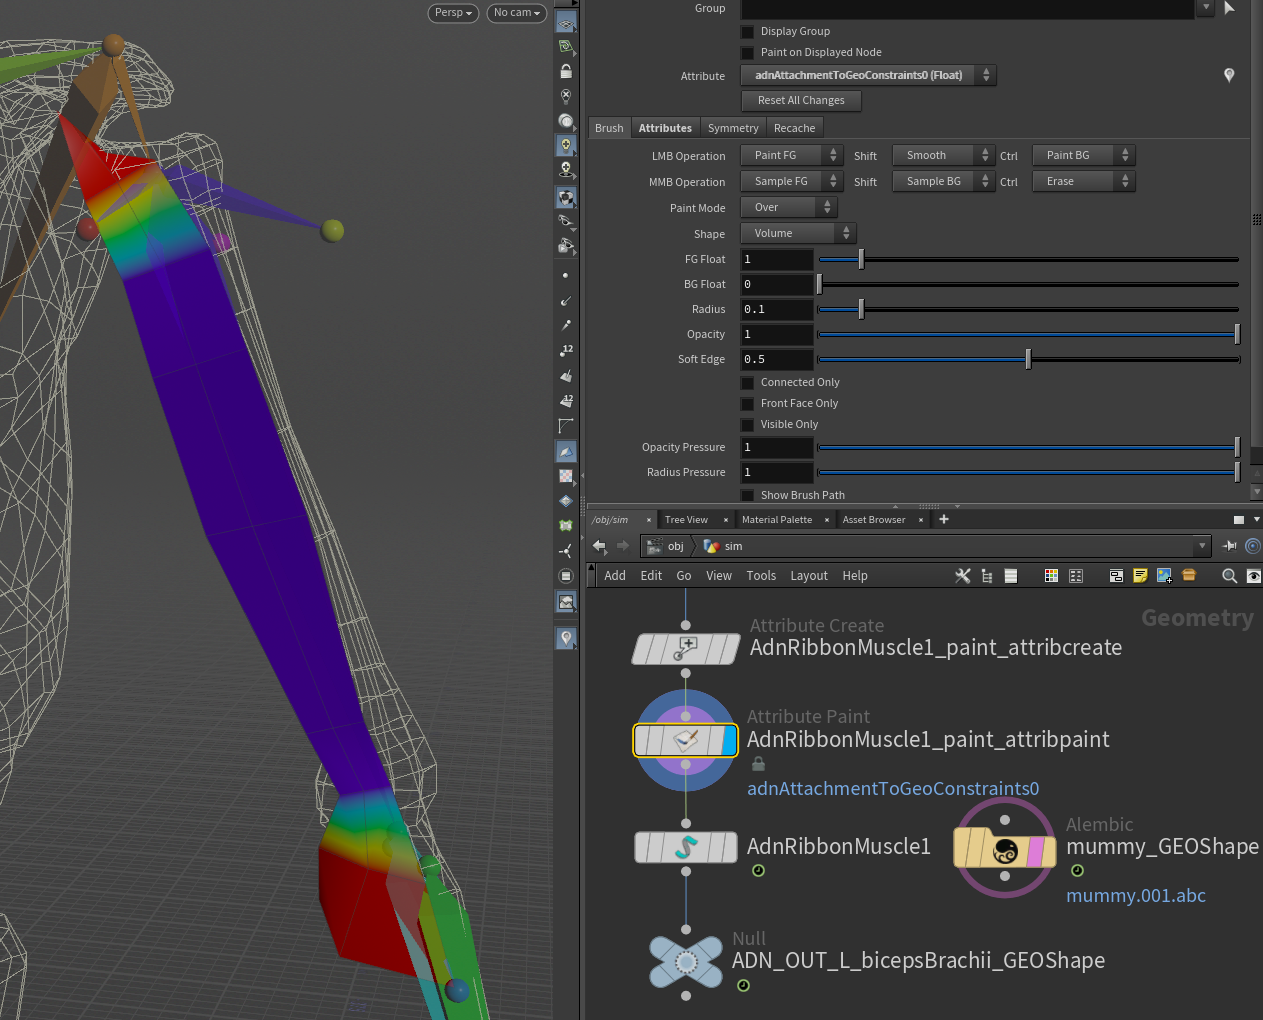Viewport: 1263px width, 1020px height.
Task: Open the network background image tool
Action: (x=1164, y=575)
